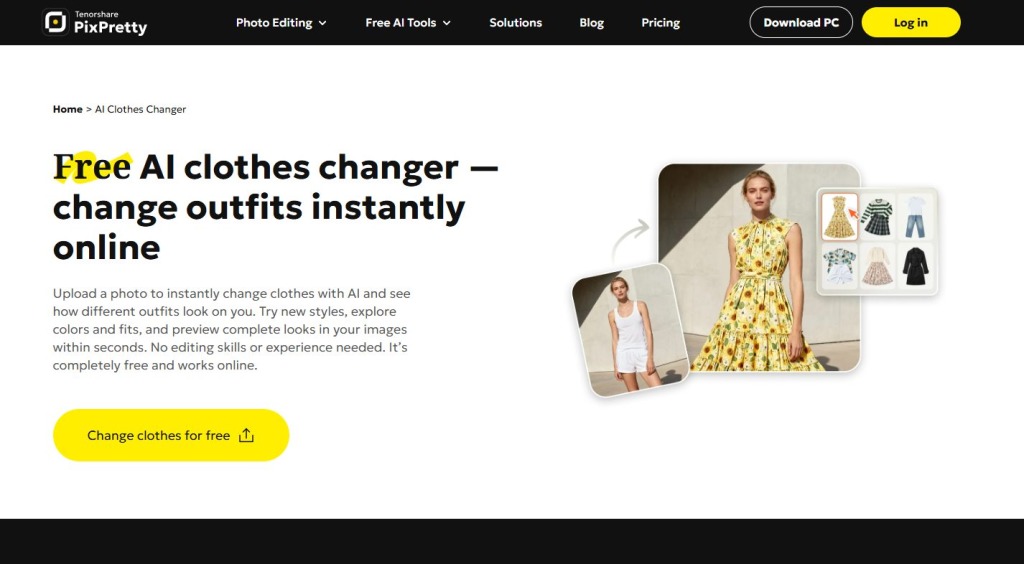Choose the striped sweater and skirt outfit
Image resolution: width=1024 pixels, height=564 pixels.
pyautogui.click(x=876, y=217)
